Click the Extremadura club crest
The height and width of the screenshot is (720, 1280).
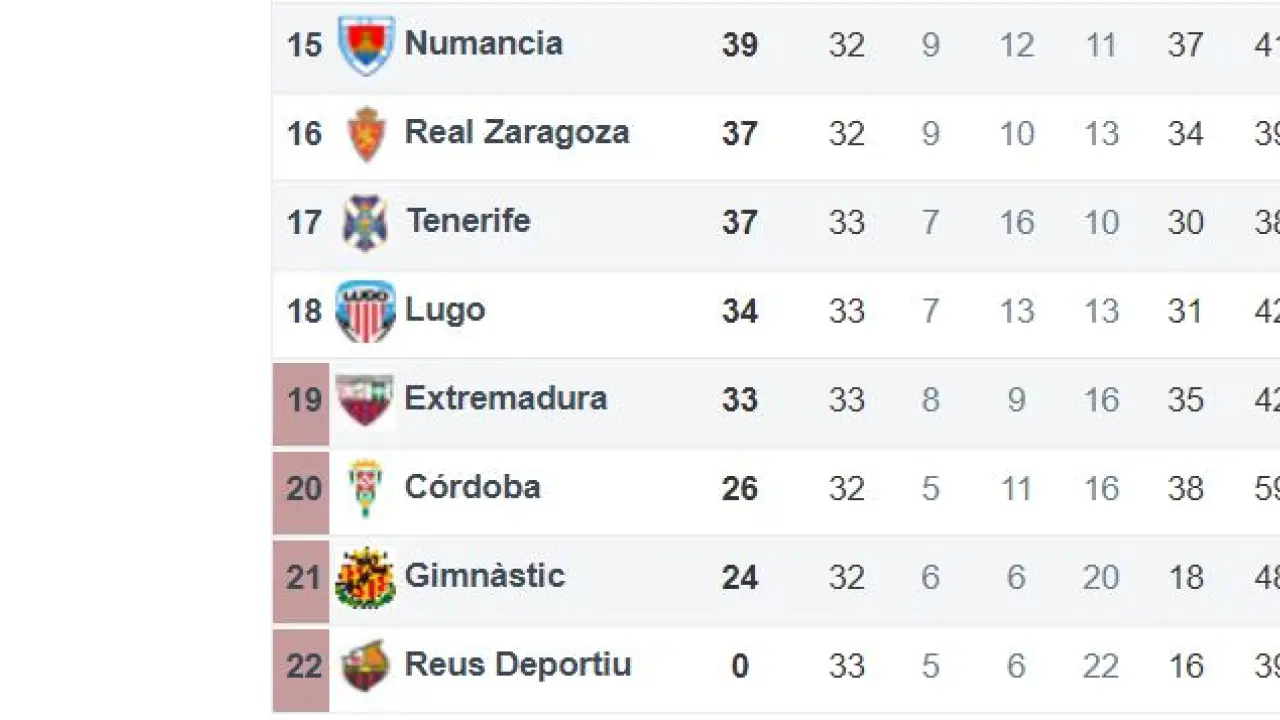tap(365, 400)
